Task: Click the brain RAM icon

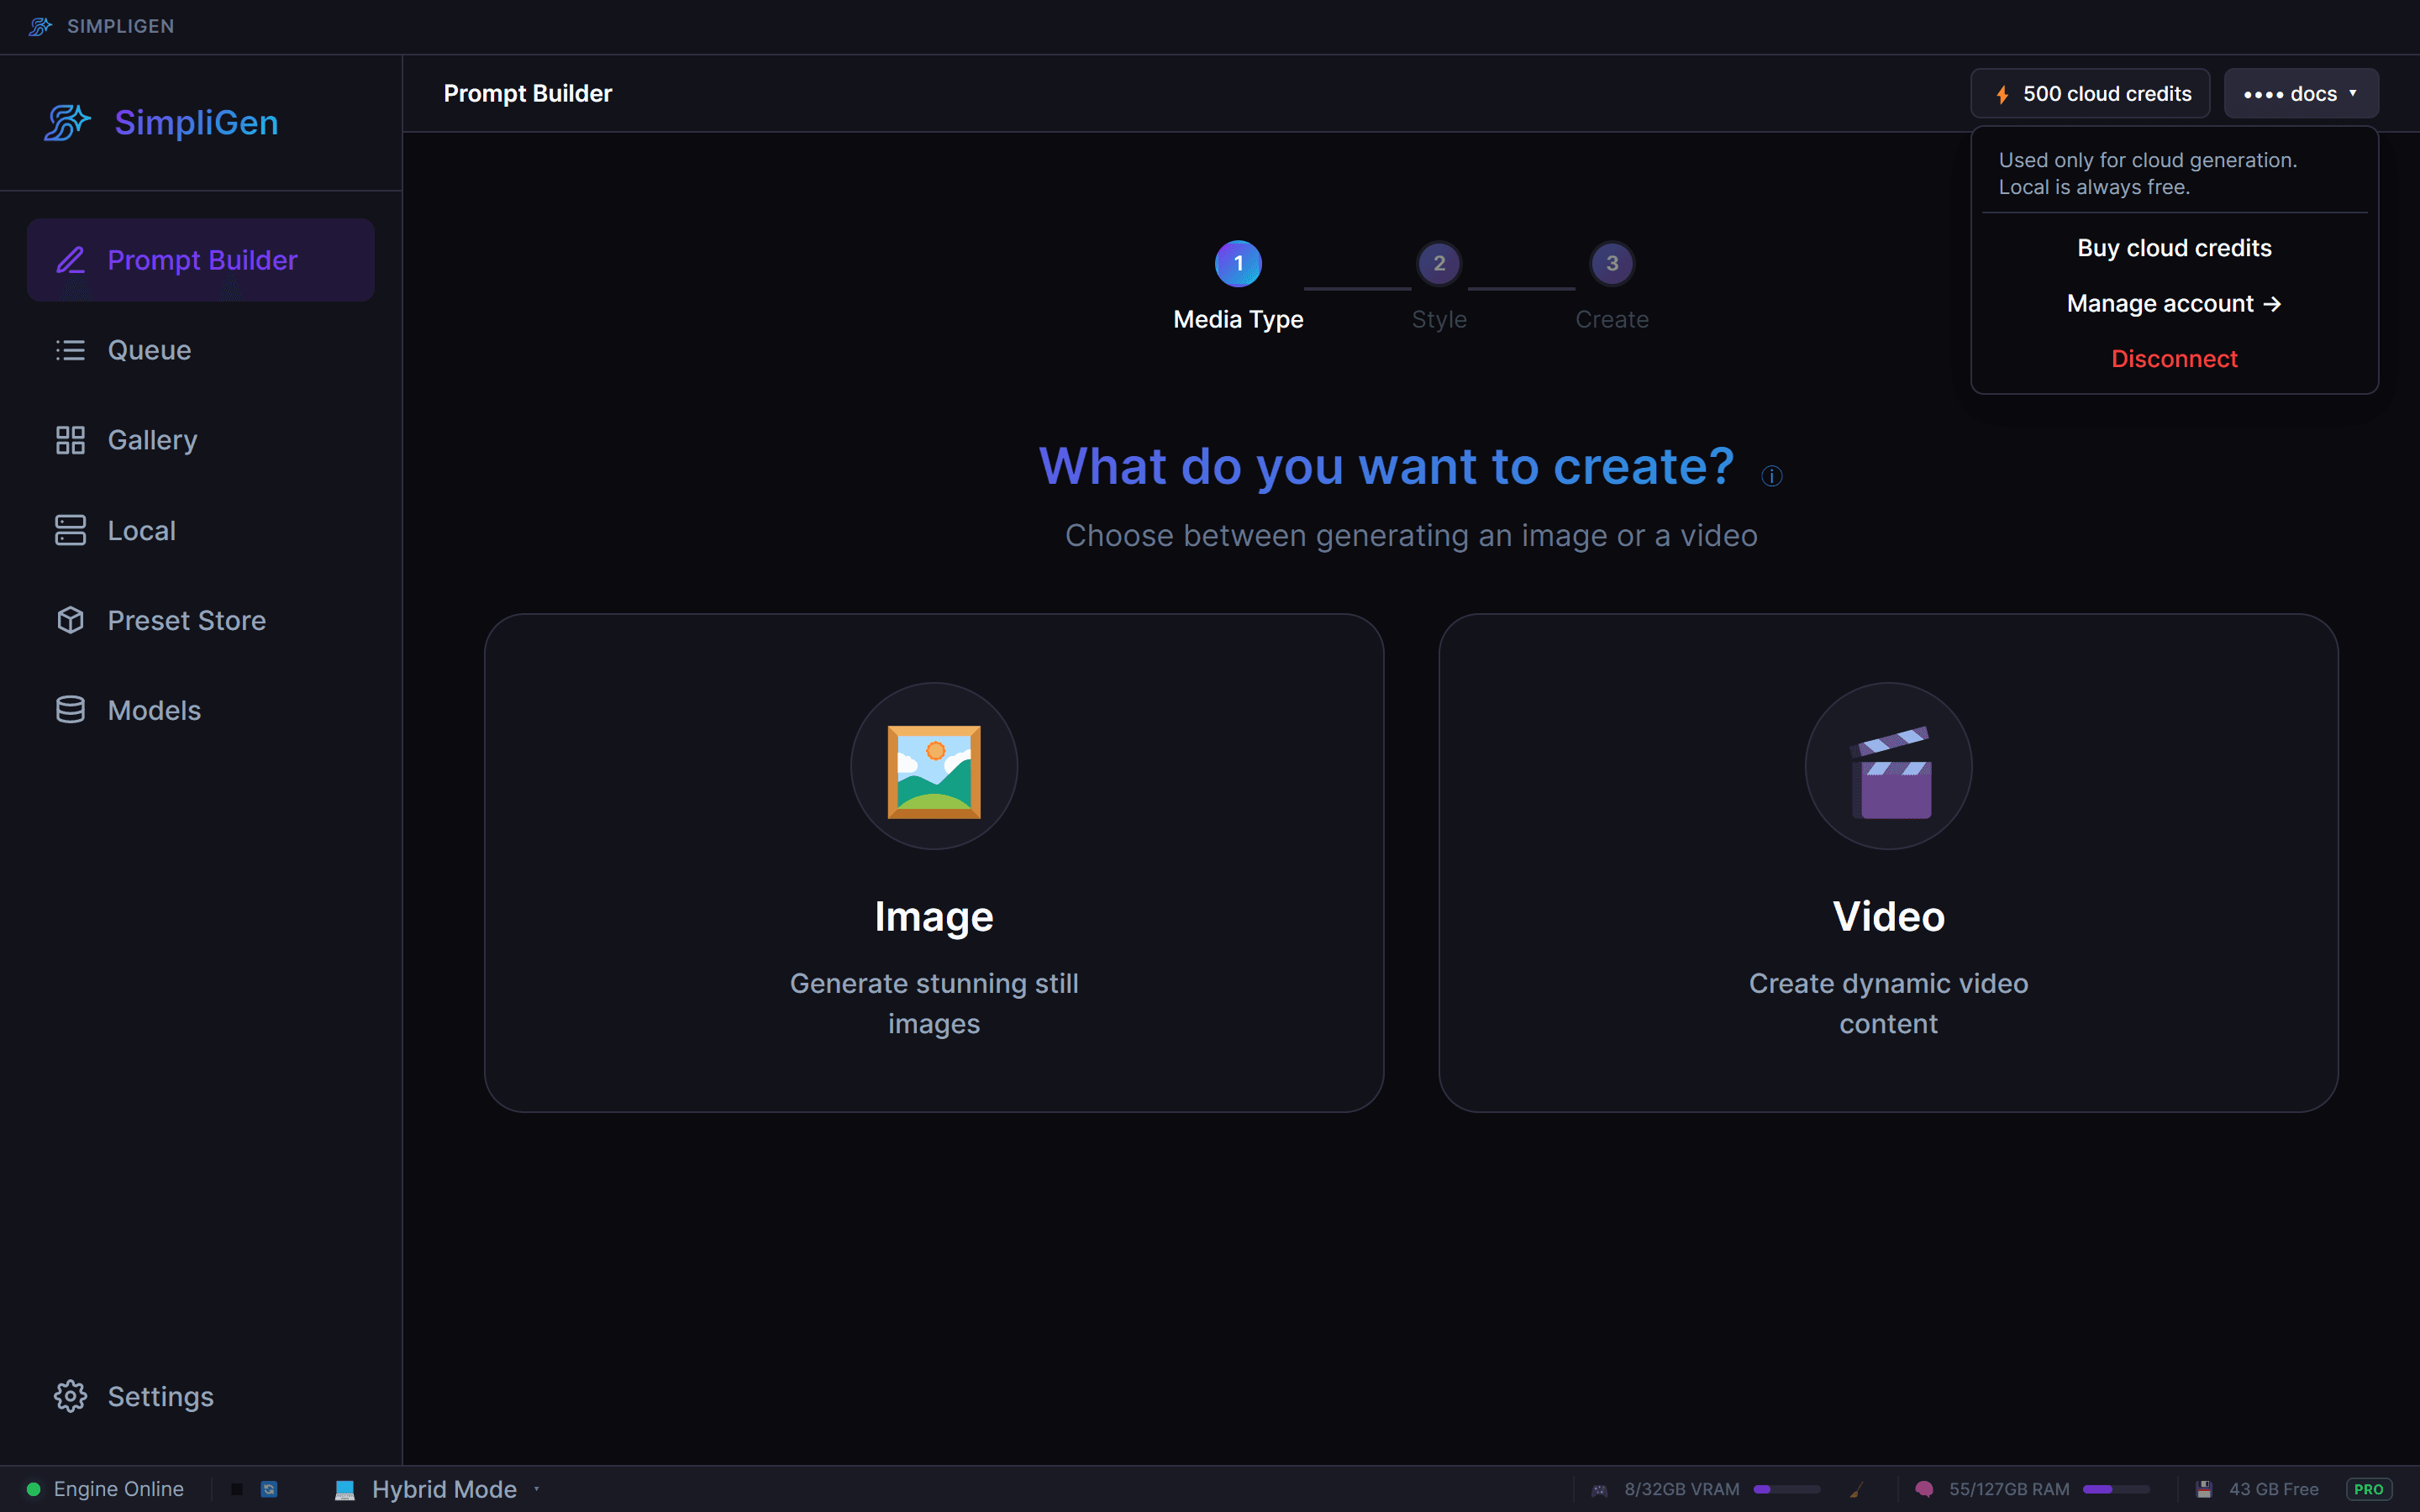Action: tap(1924, 1489)
